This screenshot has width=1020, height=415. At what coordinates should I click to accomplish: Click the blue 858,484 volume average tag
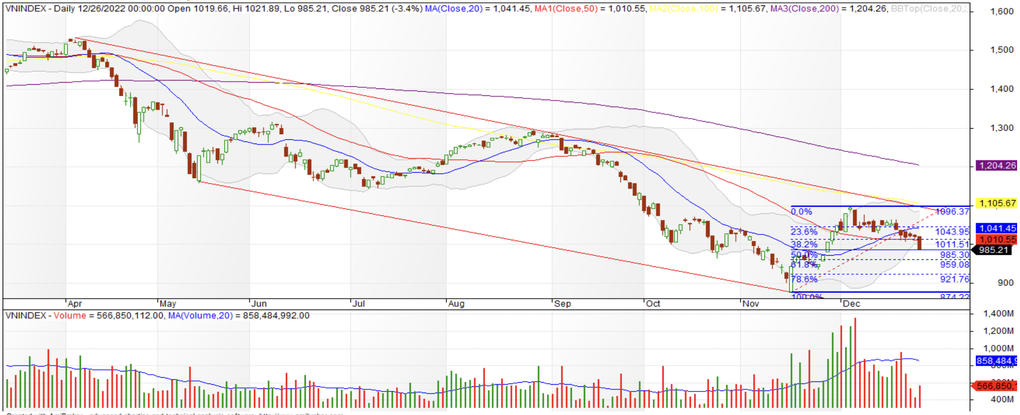tap(997, 360)
